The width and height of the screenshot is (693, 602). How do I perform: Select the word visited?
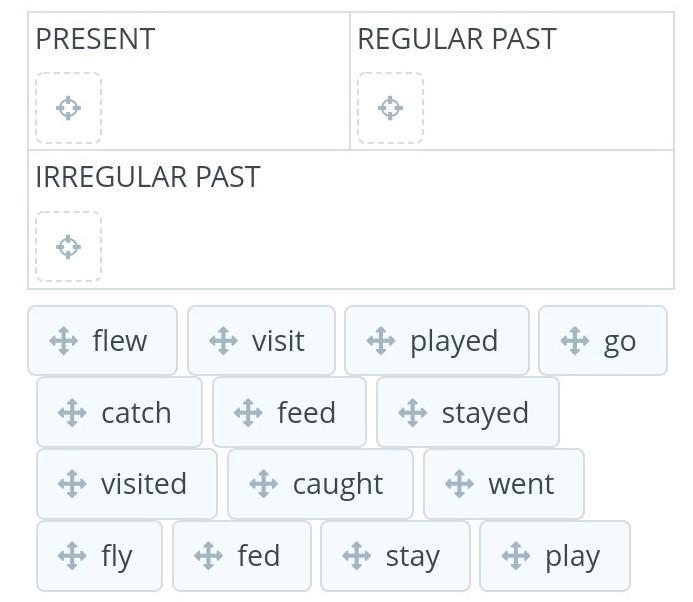click(126, 484)
